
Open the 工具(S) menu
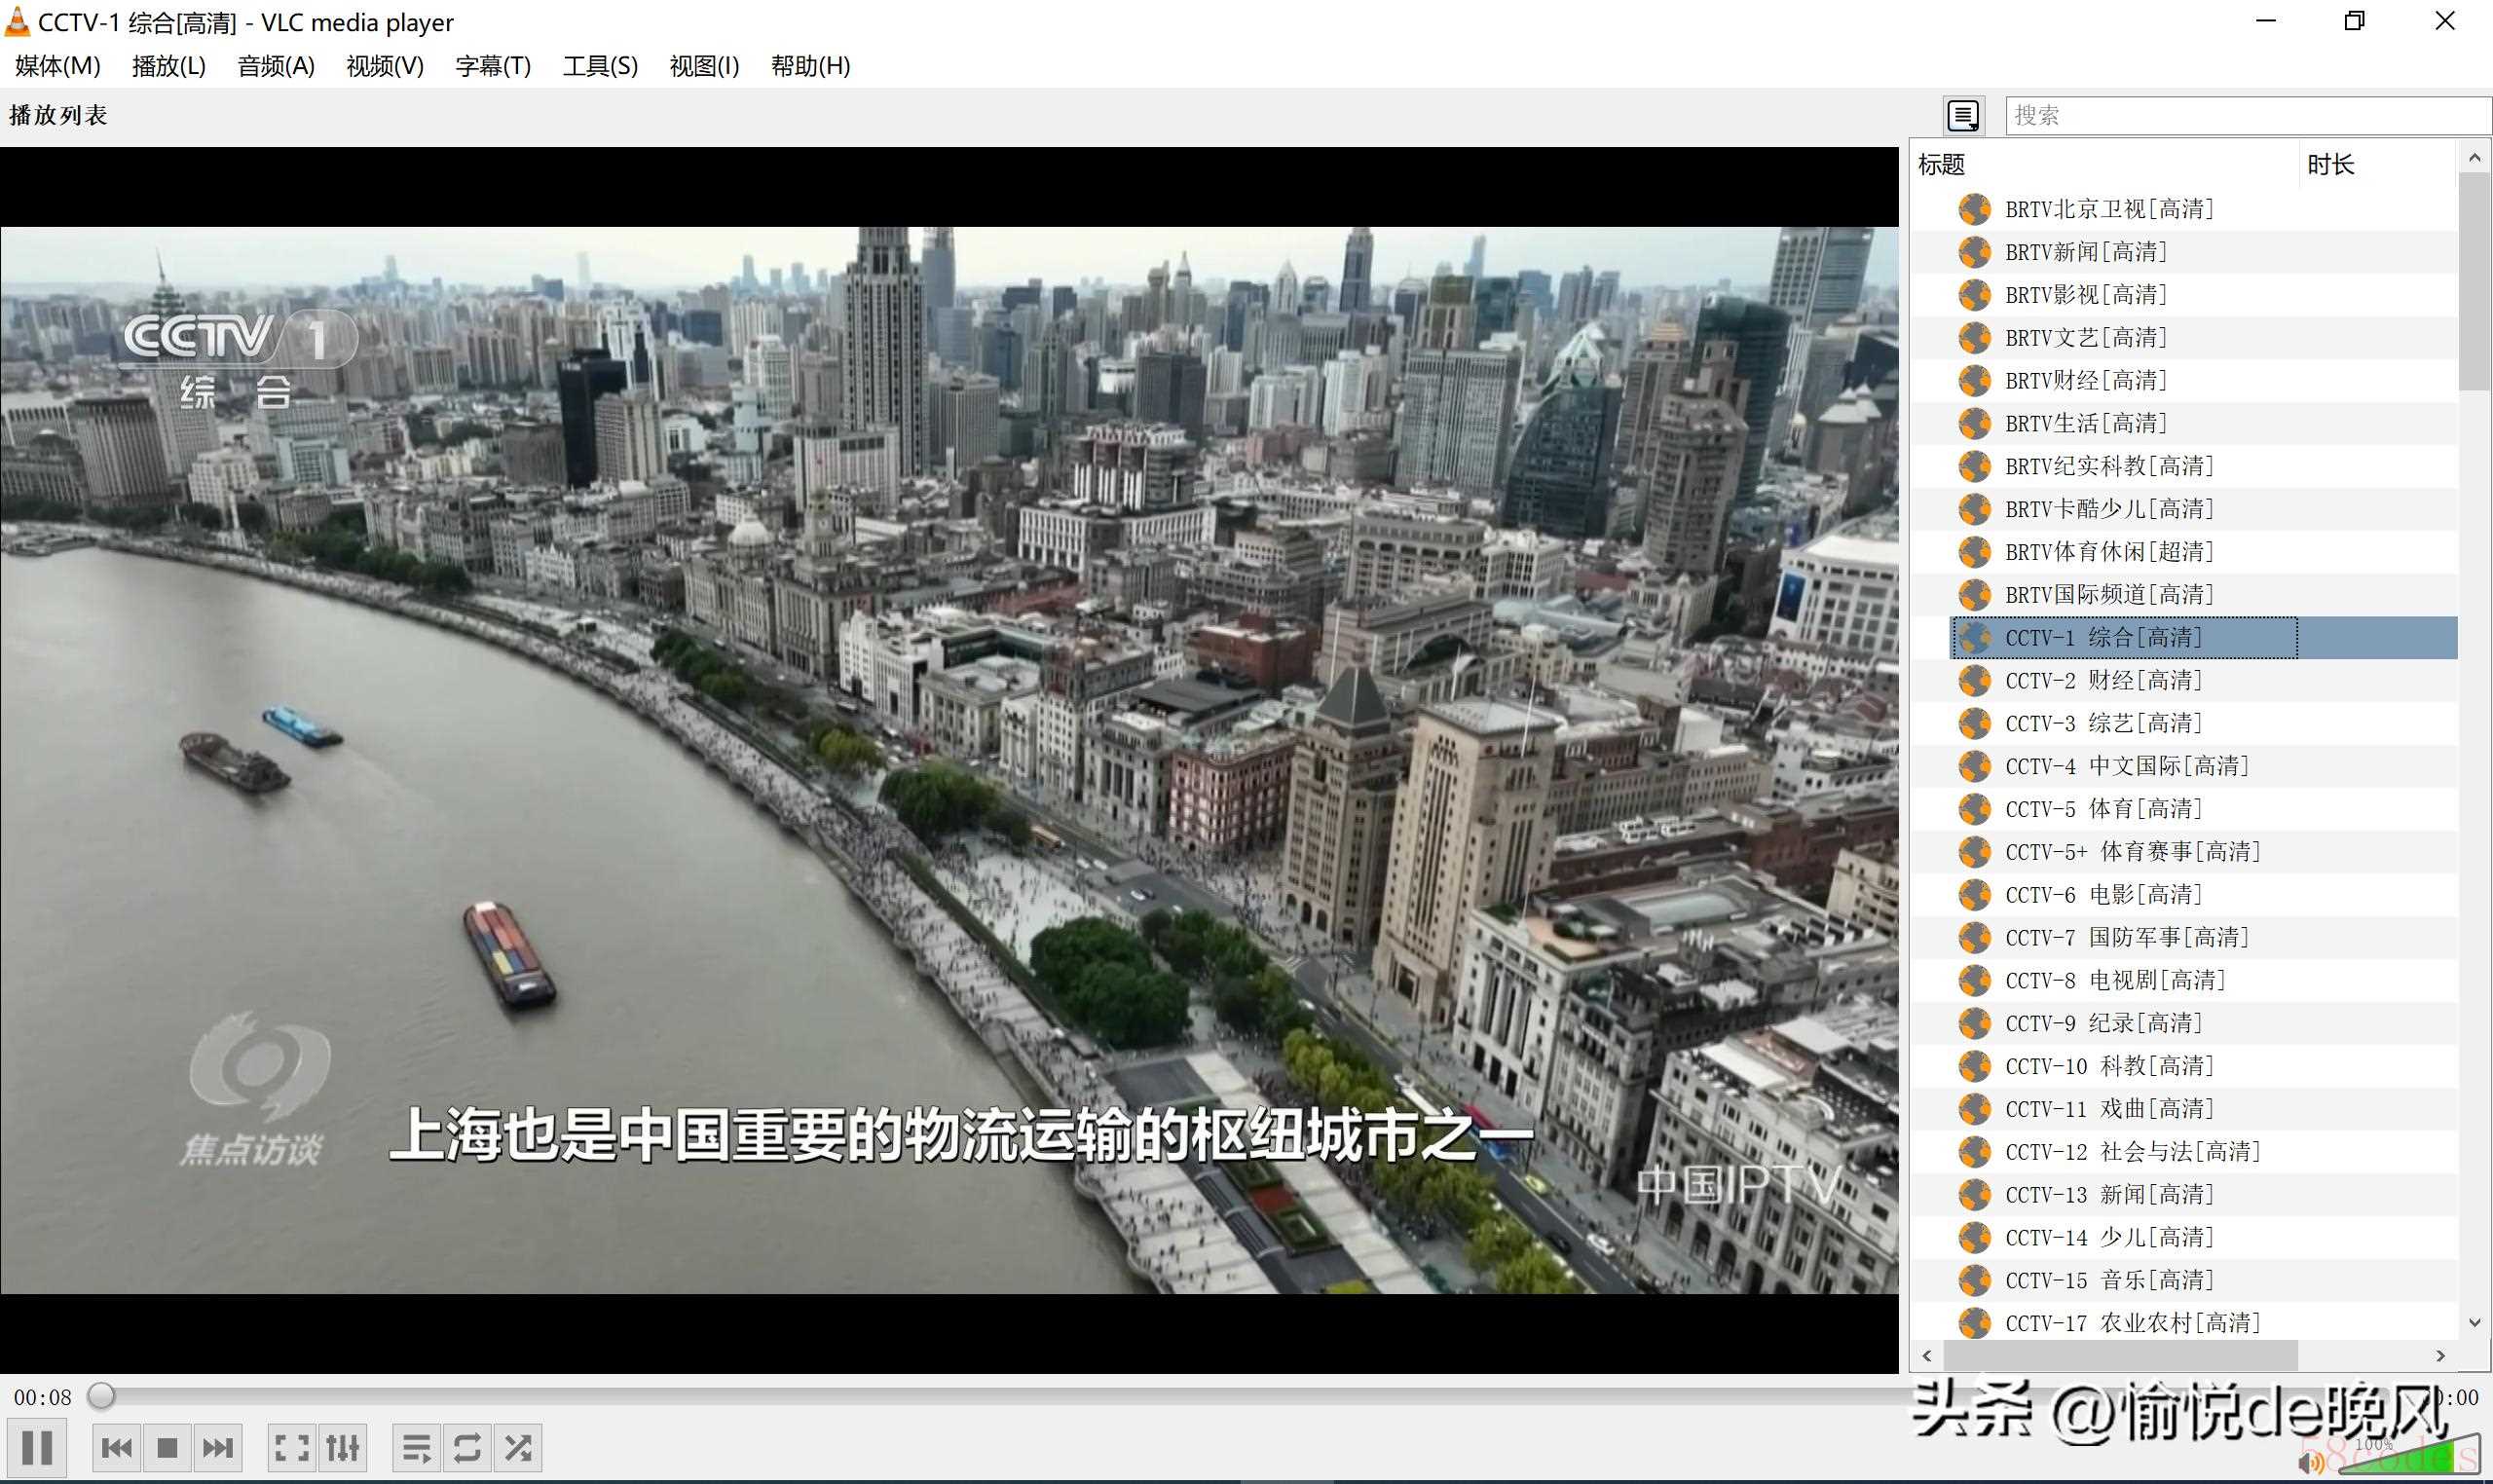[x=600, y=66]
